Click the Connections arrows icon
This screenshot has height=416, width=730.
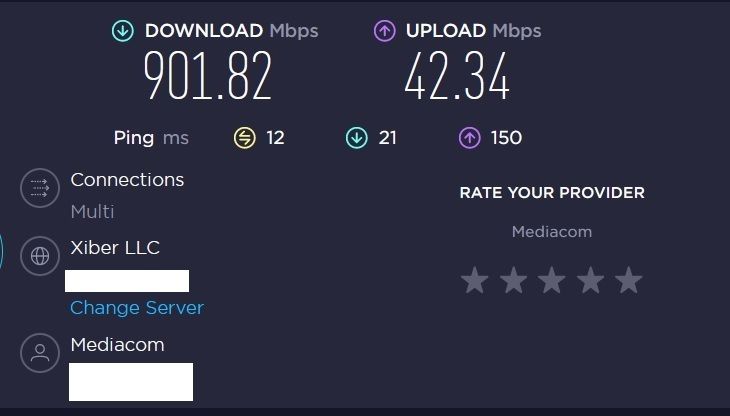tap(40, 188)
